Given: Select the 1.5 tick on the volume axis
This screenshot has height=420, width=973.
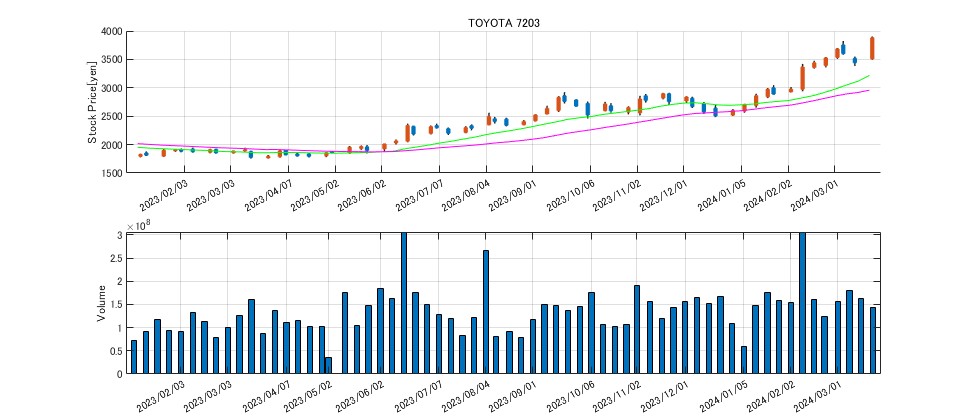Looking at the screenshot, I should (117, 305).
